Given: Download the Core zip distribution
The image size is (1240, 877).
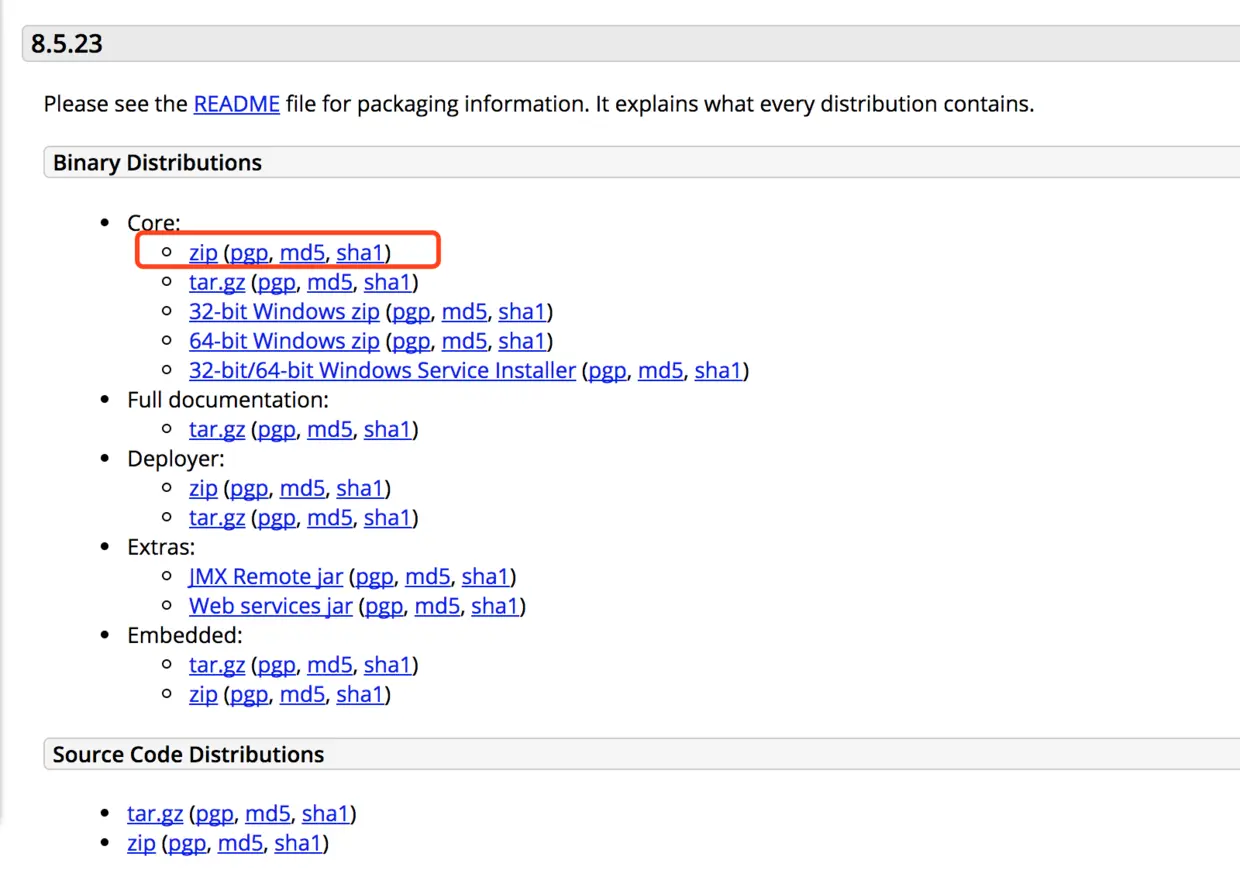Looking at the screenshot, I should point(203,253).
